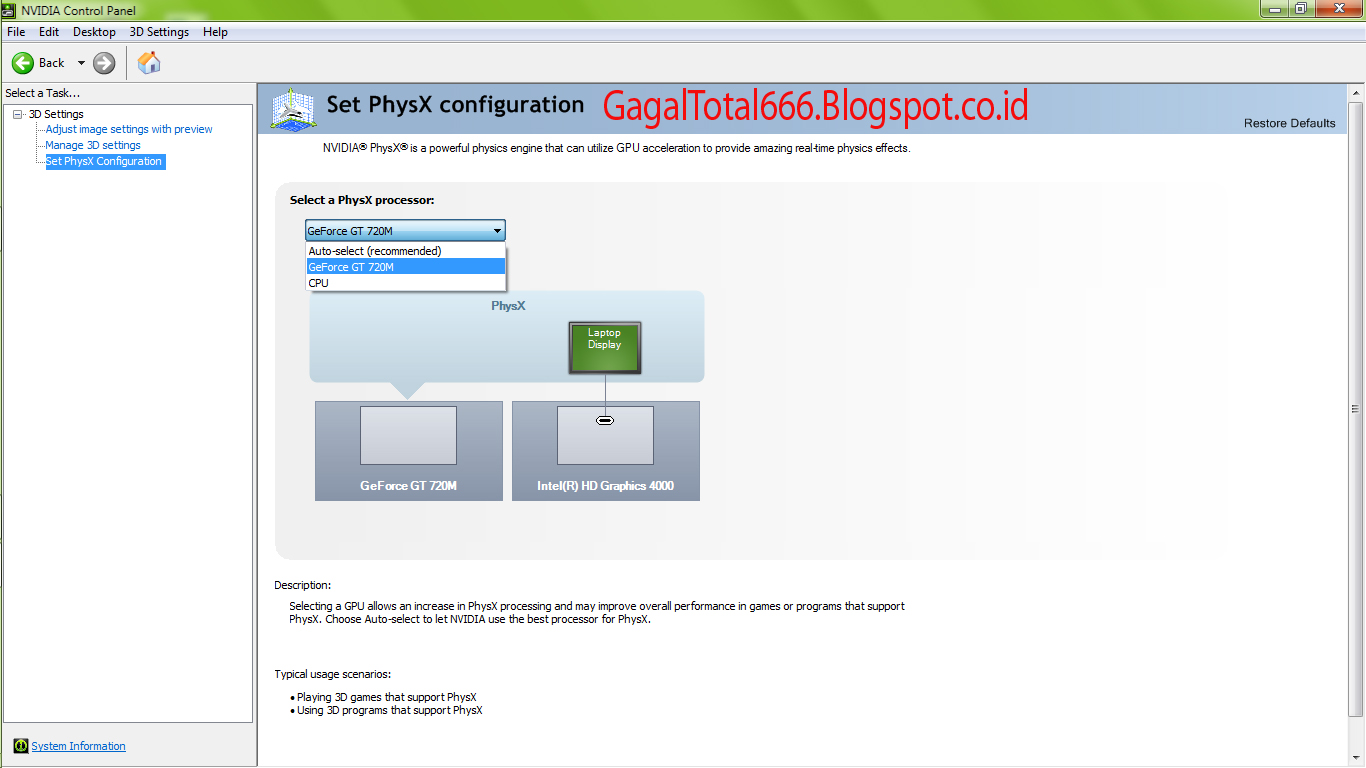
Task: Select the Intel(R) HD Graphics 4000 box
Action: (x=605, y=451)
